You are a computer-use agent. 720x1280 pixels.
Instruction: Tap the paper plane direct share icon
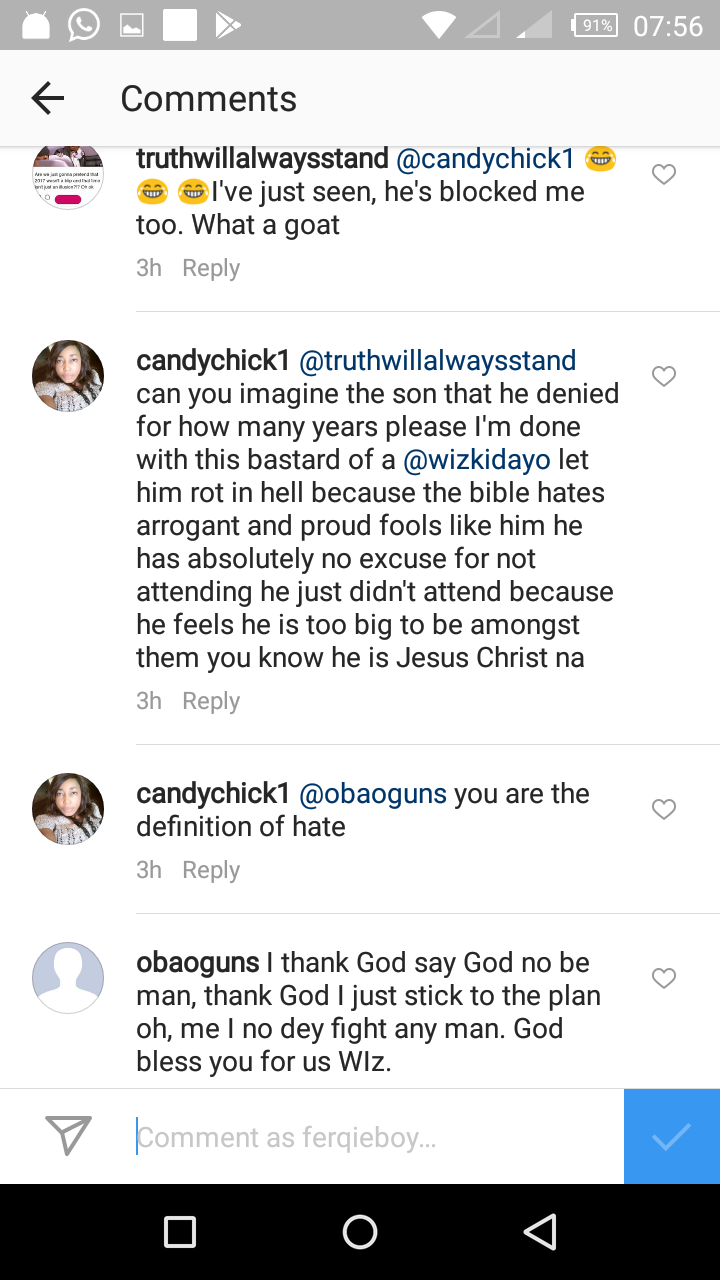point(69,1135)
